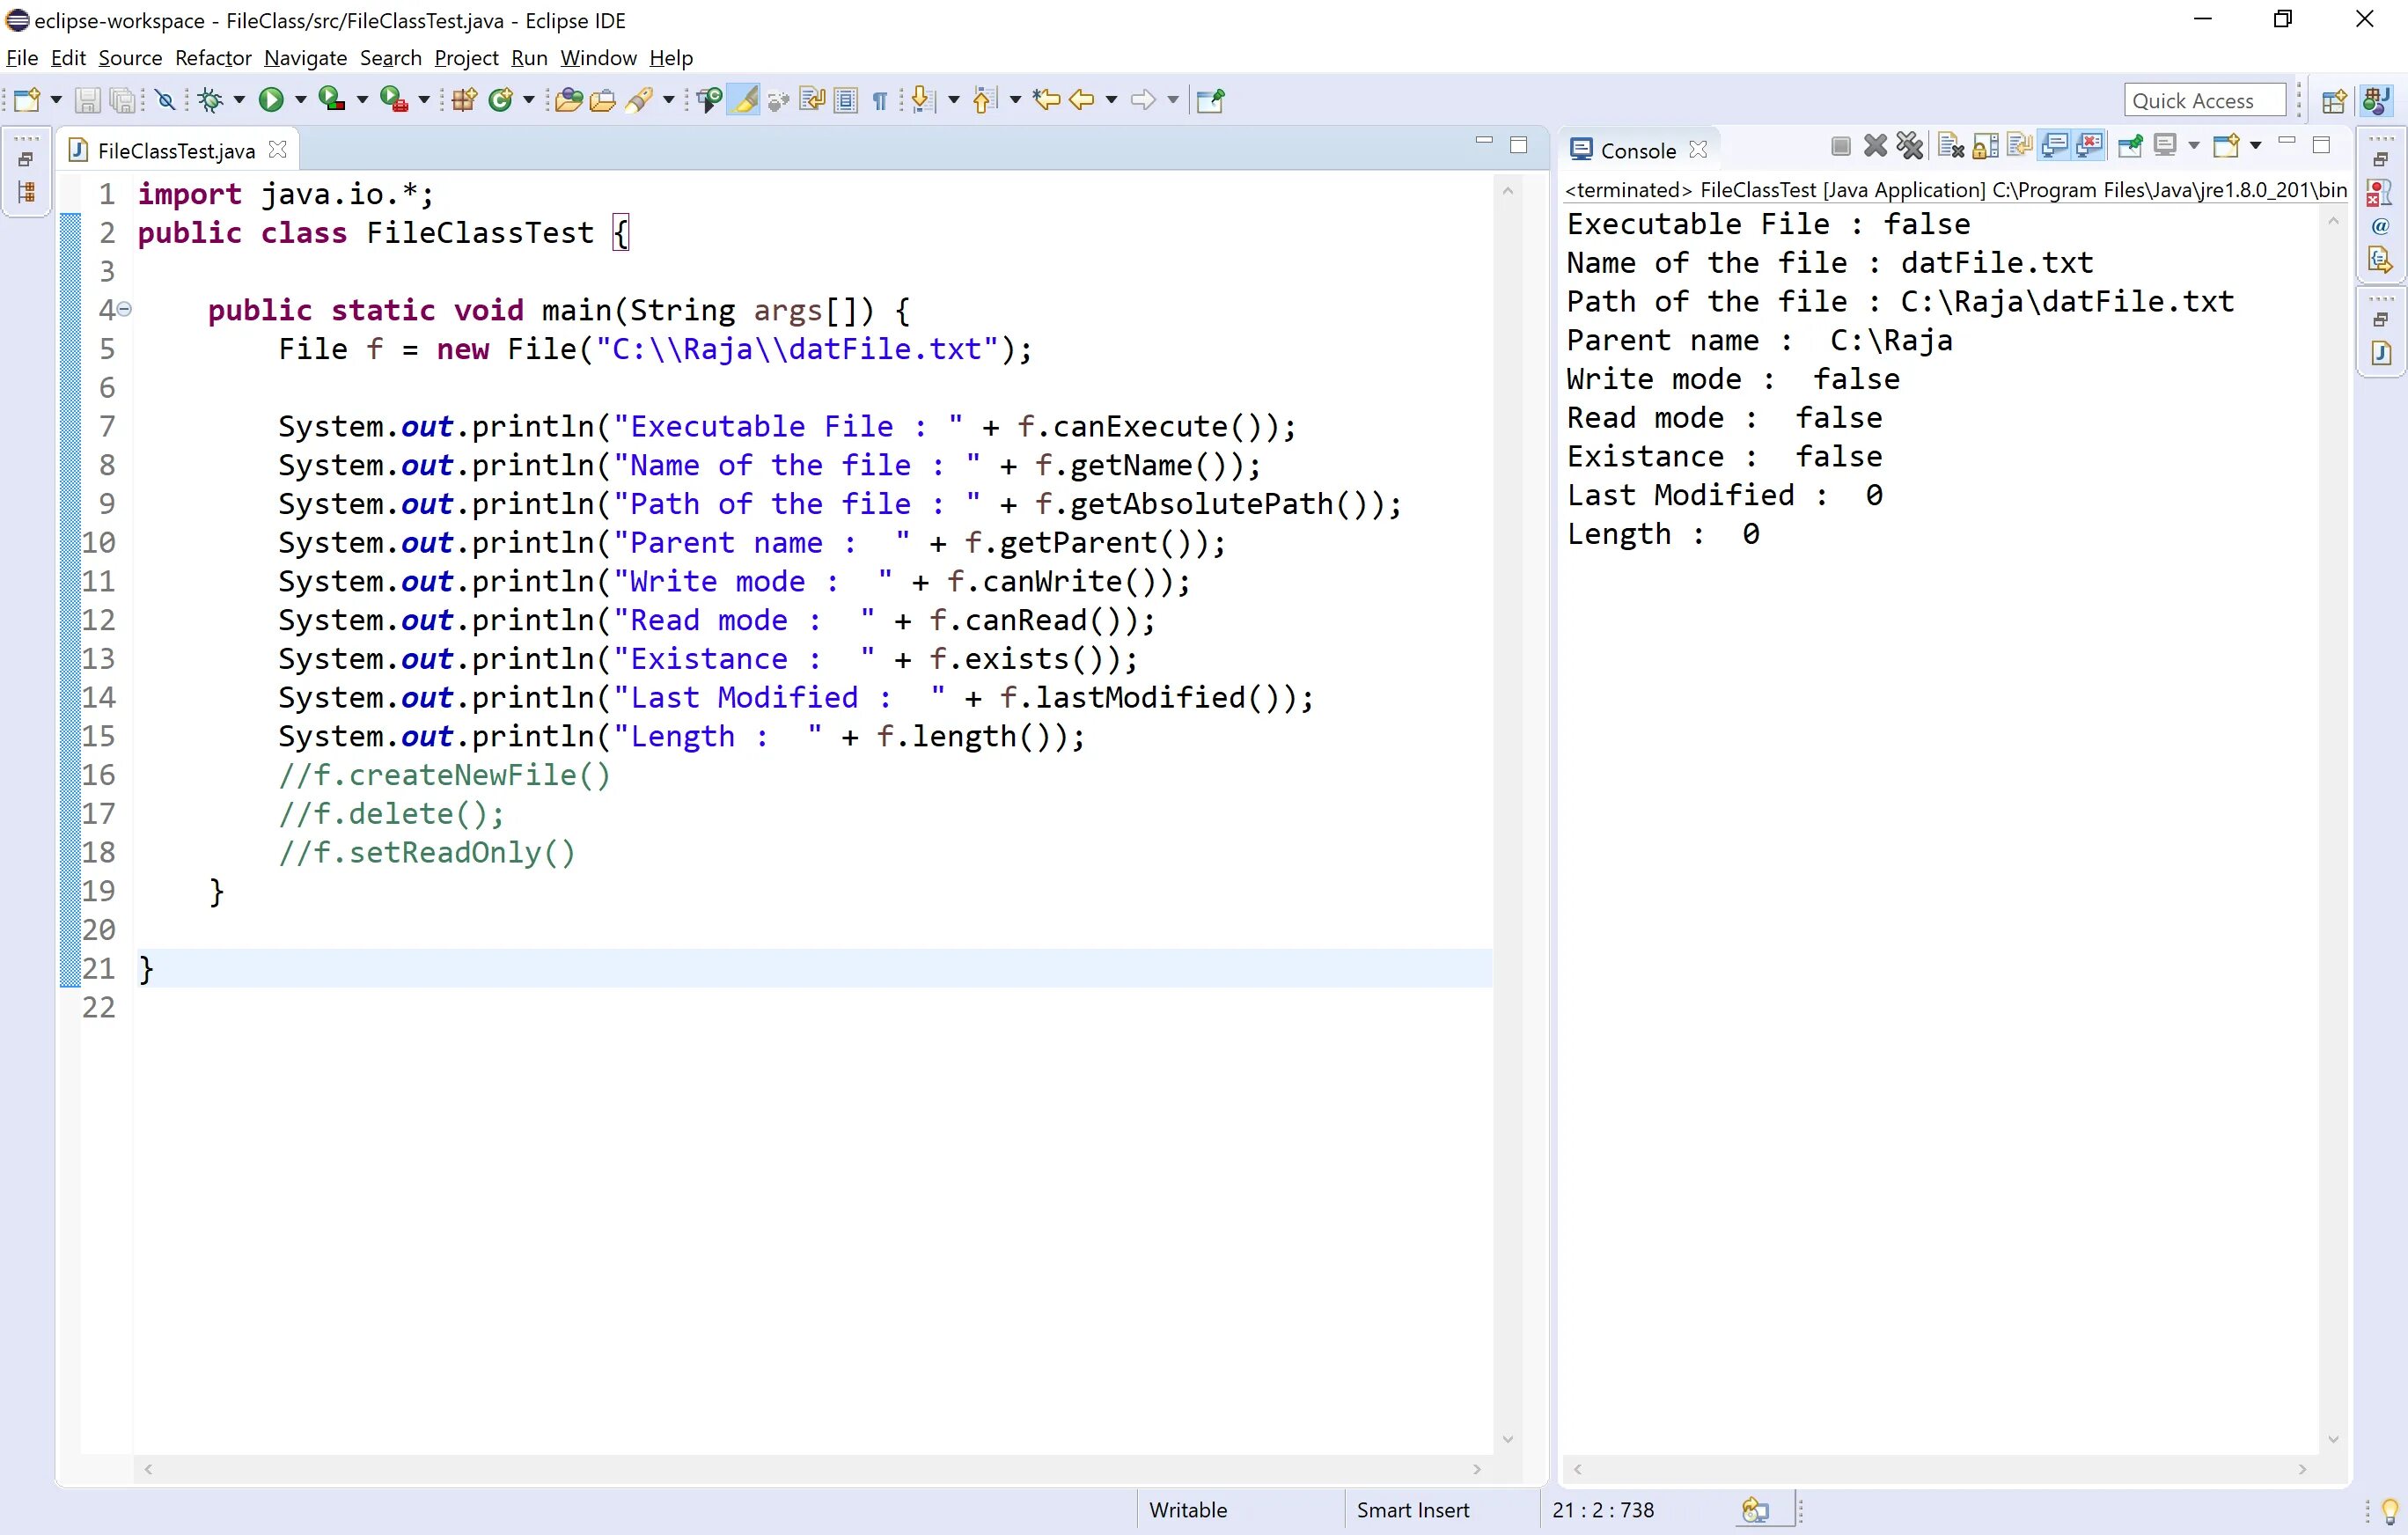Click Remove All Terminated Launches icon

(x=1910, y=147)
